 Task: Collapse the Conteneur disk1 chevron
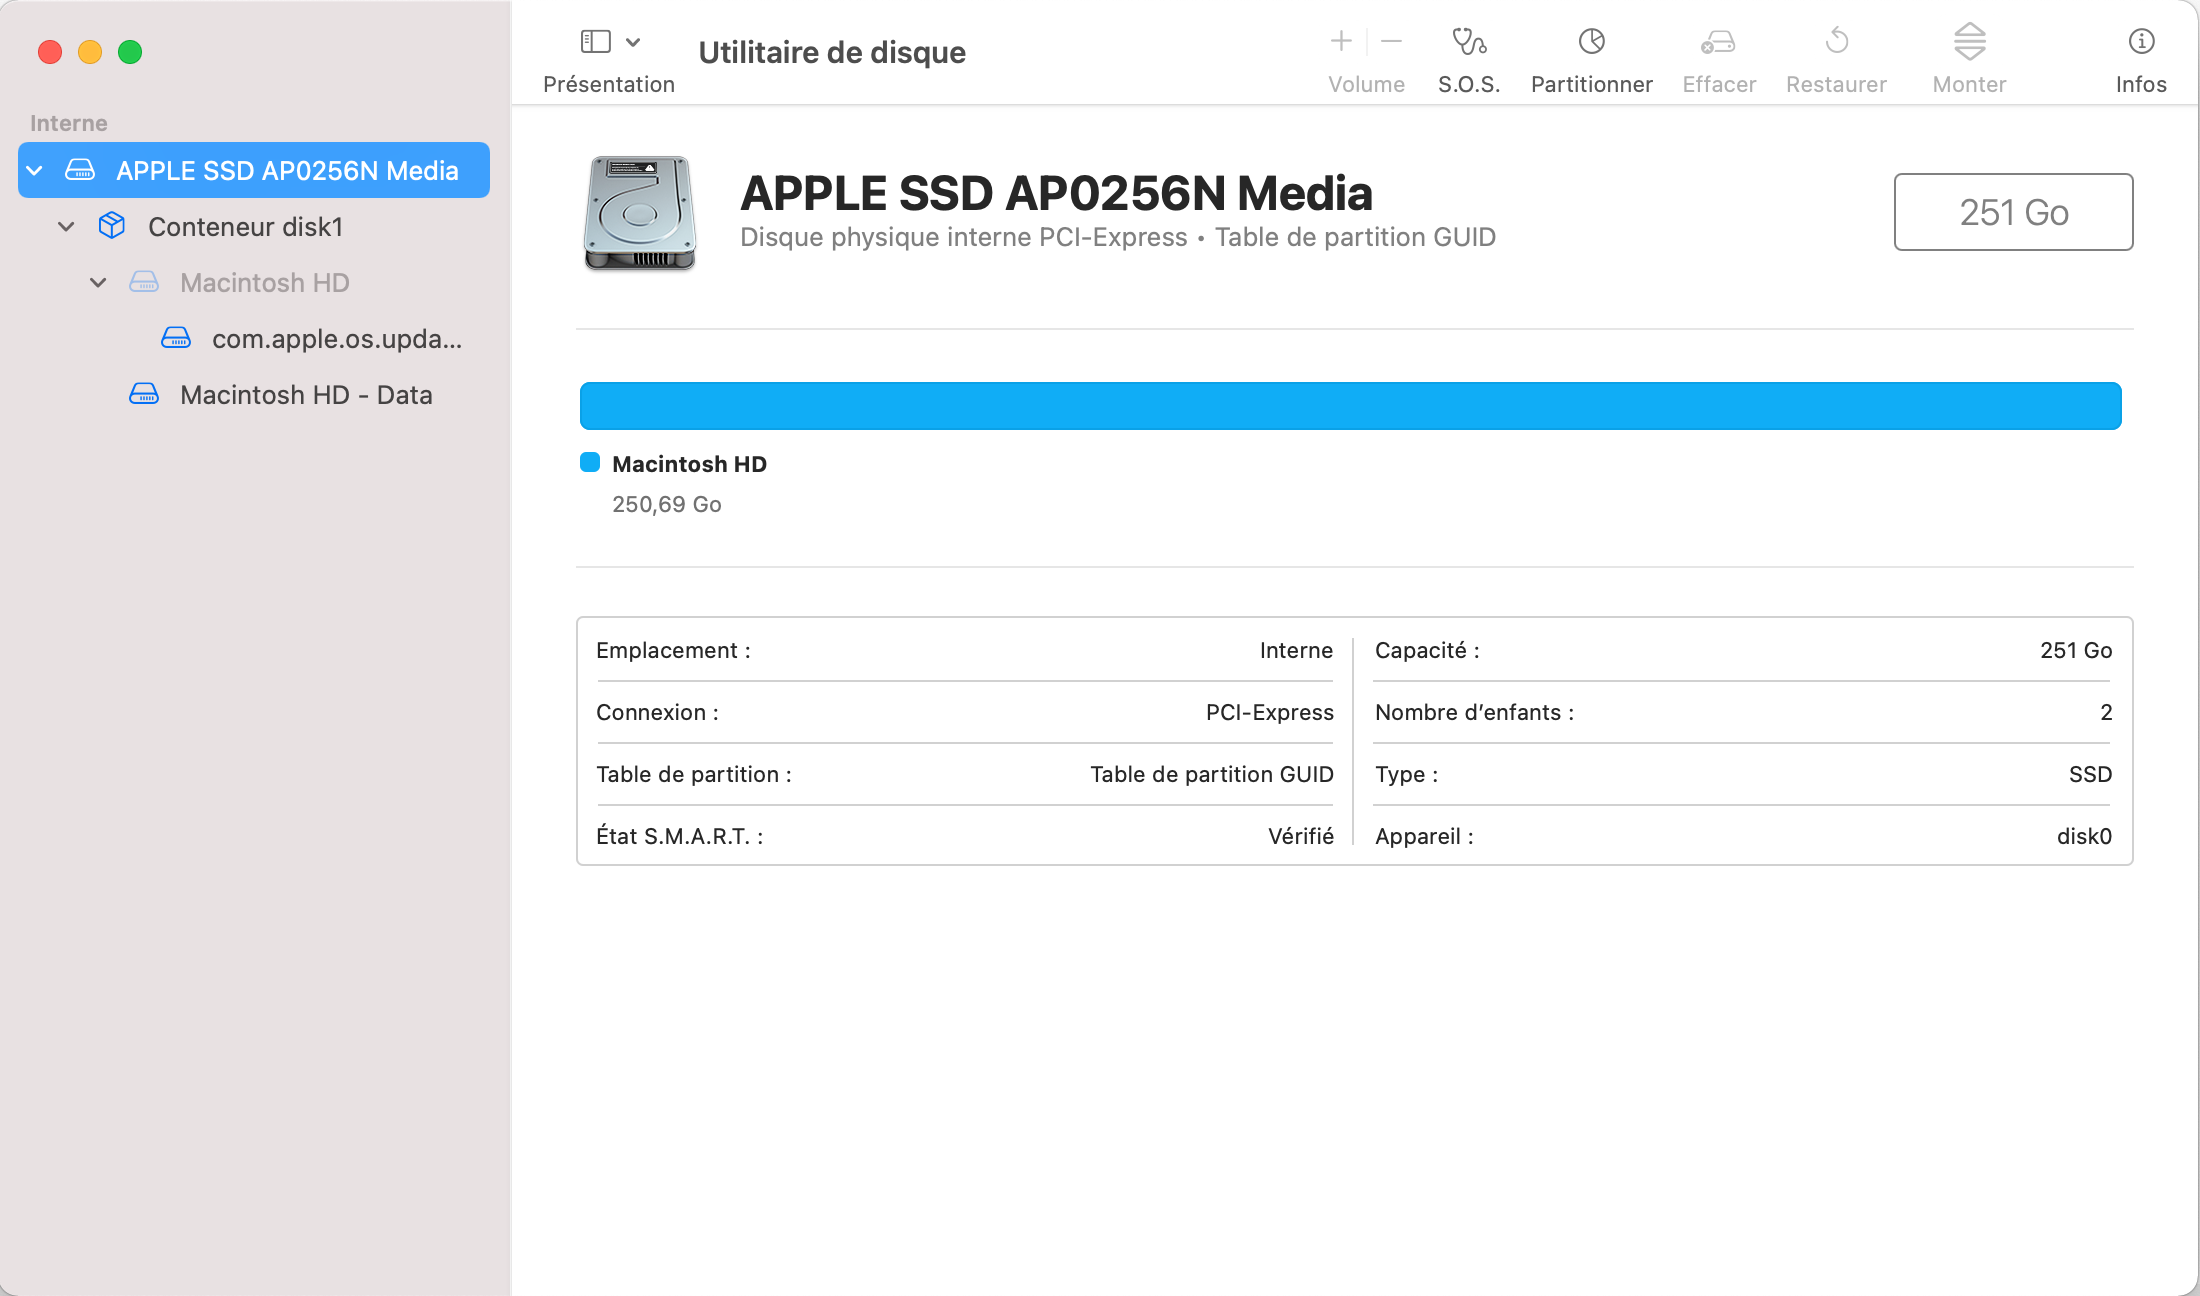pyautogui.click(x=66, y=227)
